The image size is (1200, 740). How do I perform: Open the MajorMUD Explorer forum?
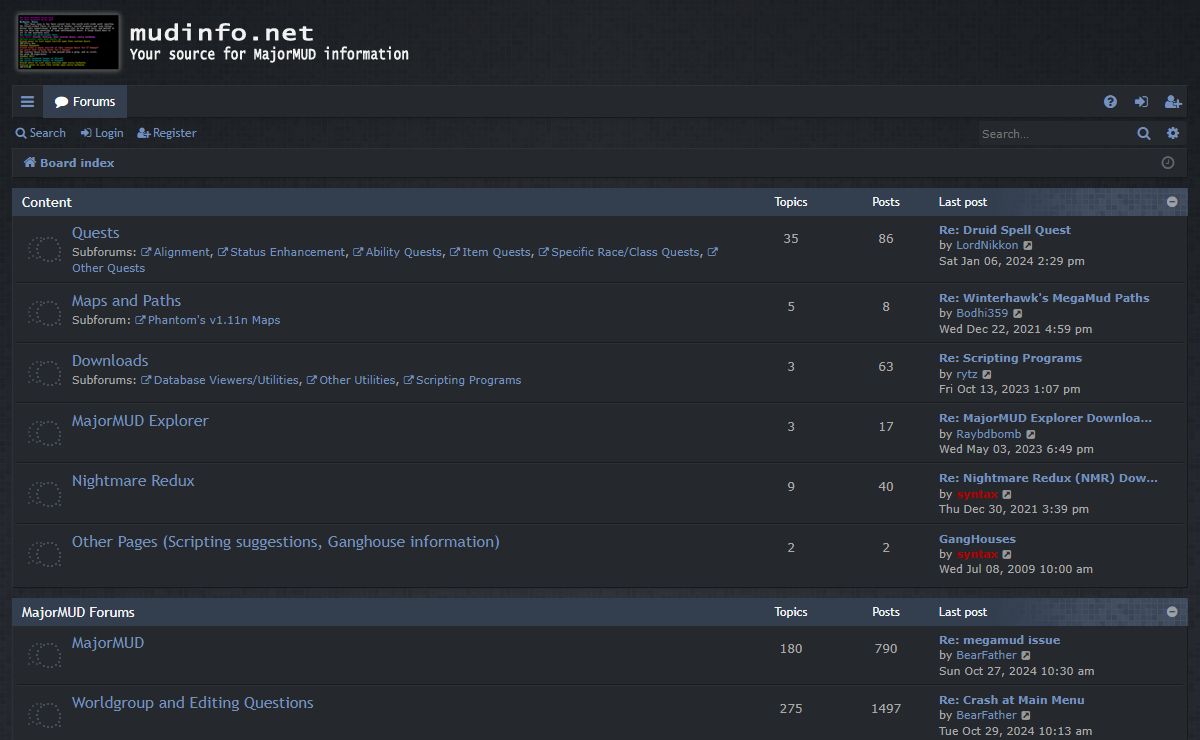(x=140, y=421)
